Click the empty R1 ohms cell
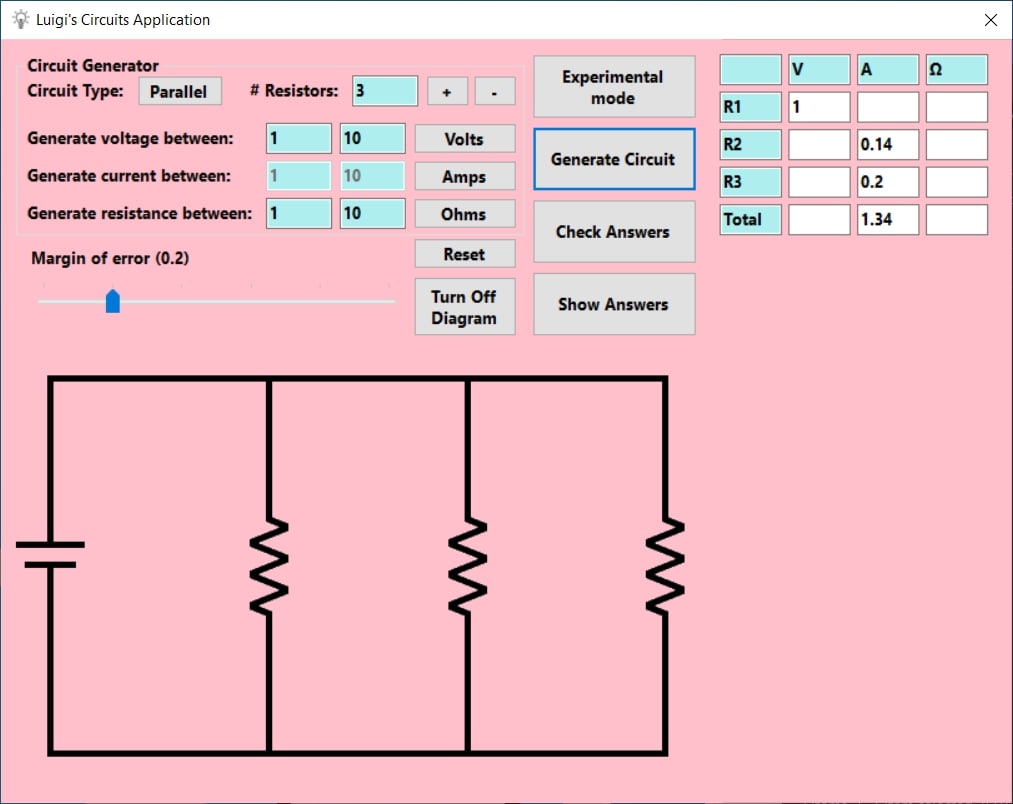 (957, 107)
